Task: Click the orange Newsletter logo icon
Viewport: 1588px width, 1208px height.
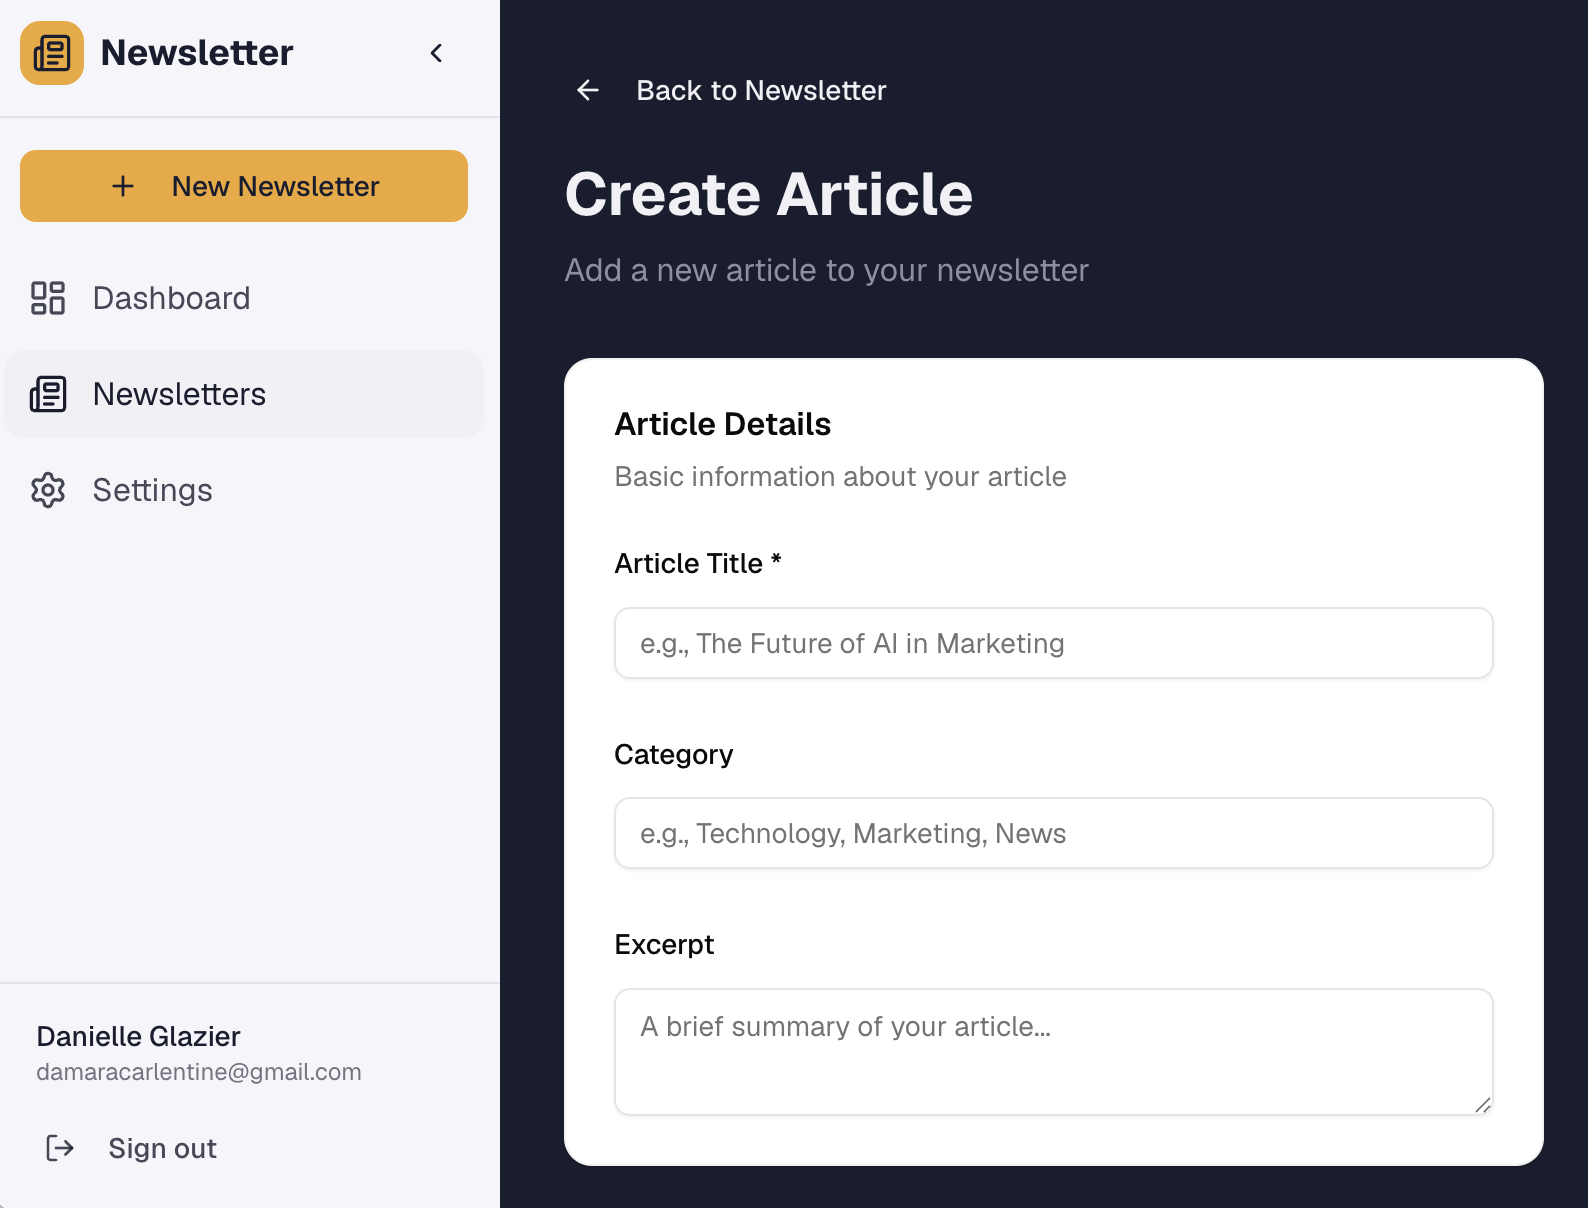Action: 52,53
